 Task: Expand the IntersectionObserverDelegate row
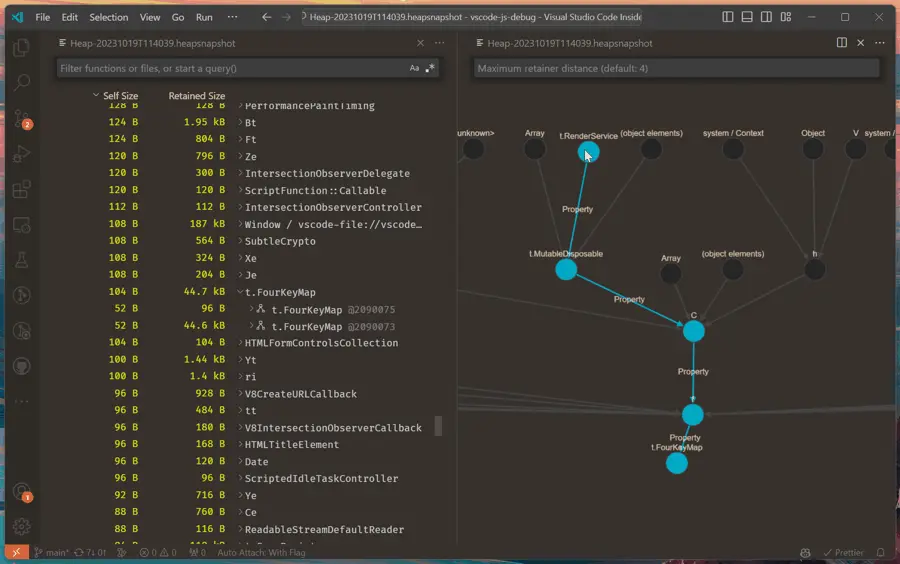[x=240, y=173]
